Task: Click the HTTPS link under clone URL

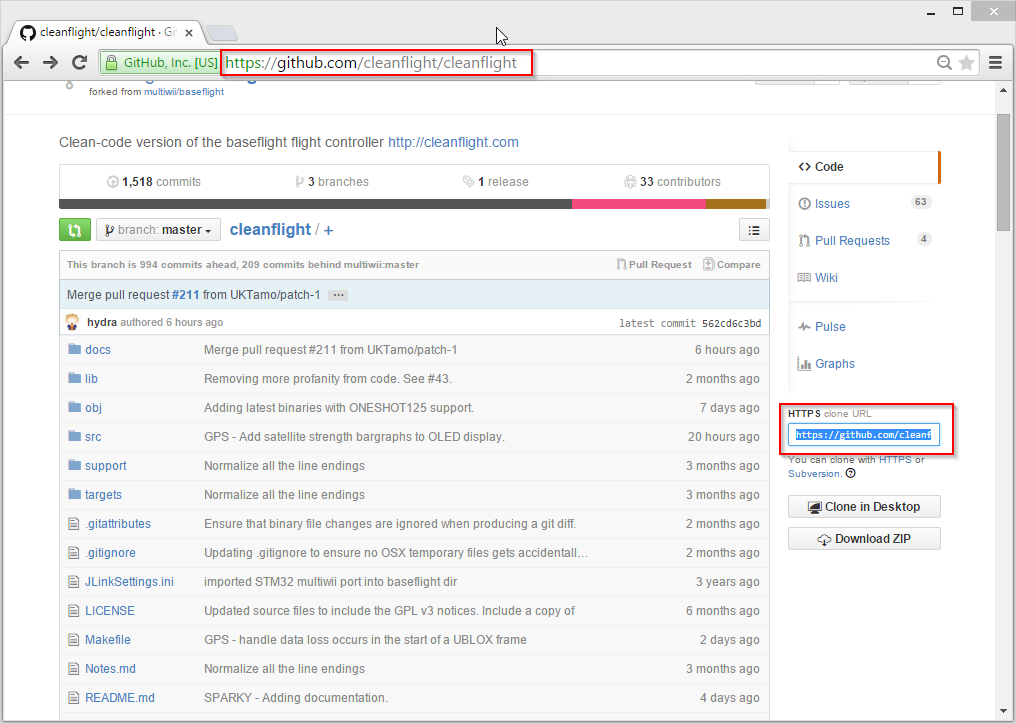Action: tap(895, 460)
